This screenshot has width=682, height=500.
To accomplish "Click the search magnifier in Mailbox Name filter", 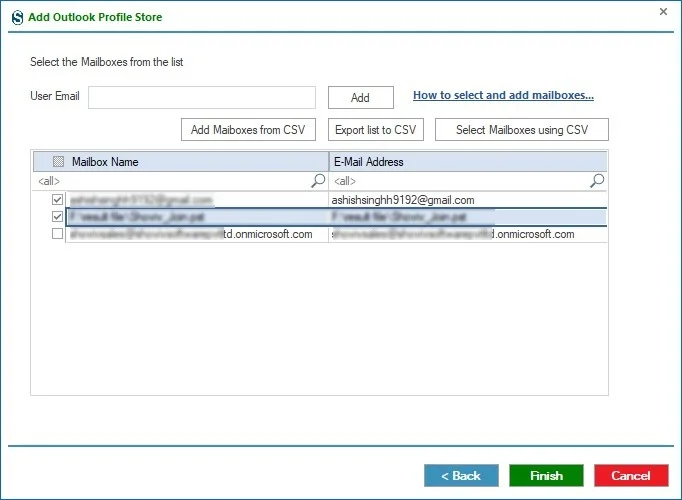I will [318, 181].
